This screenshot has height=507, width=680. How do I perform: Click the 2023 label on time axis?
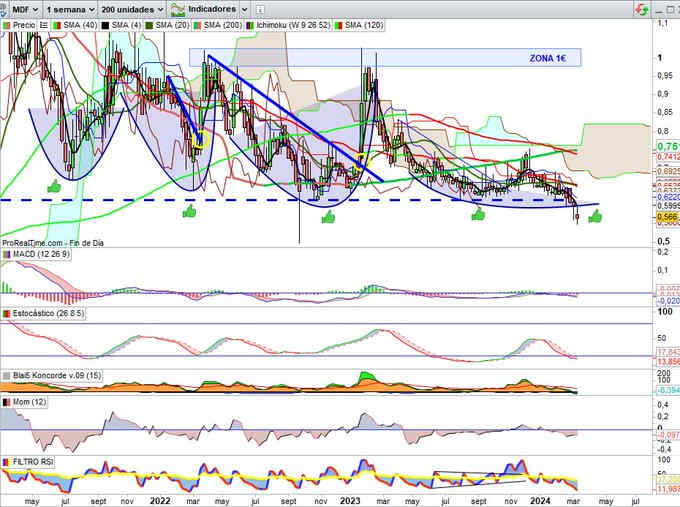350,501
